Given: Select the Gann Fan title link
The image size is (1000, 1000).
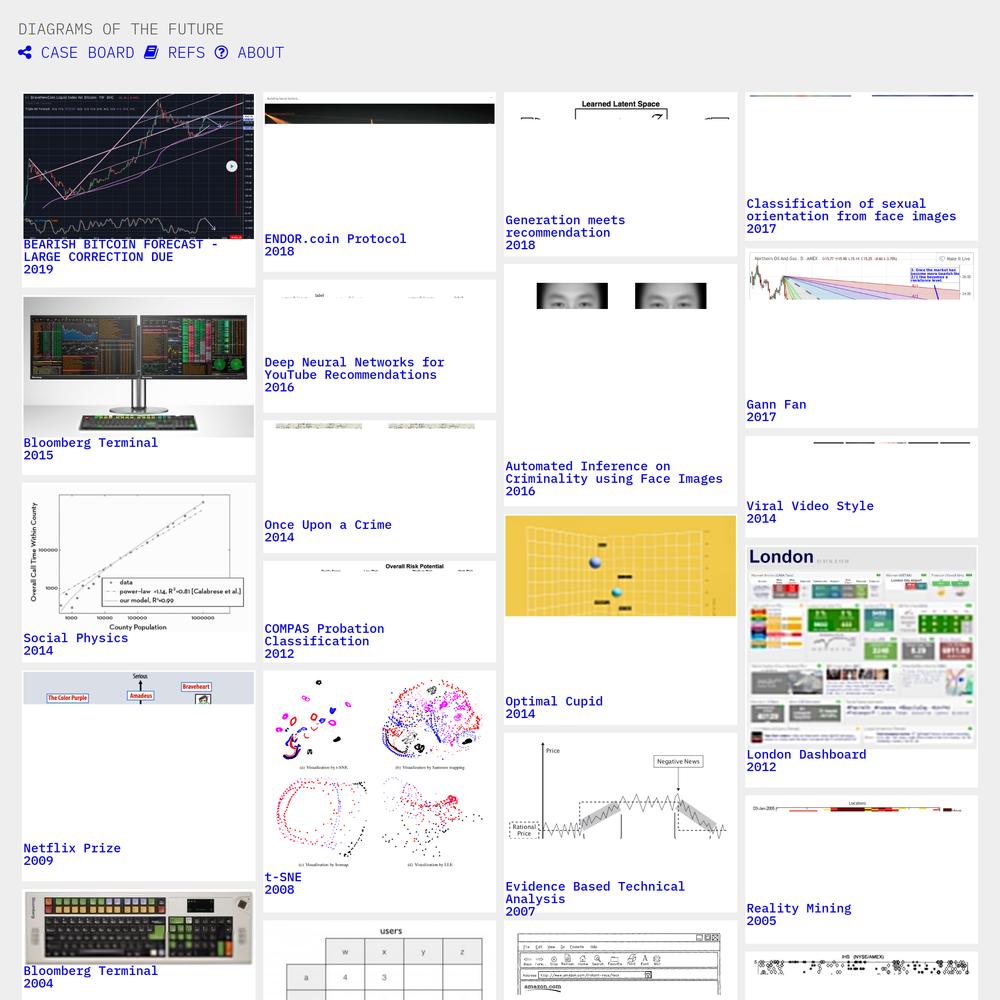Looking at the screenshot, I should tap(776, 404).
